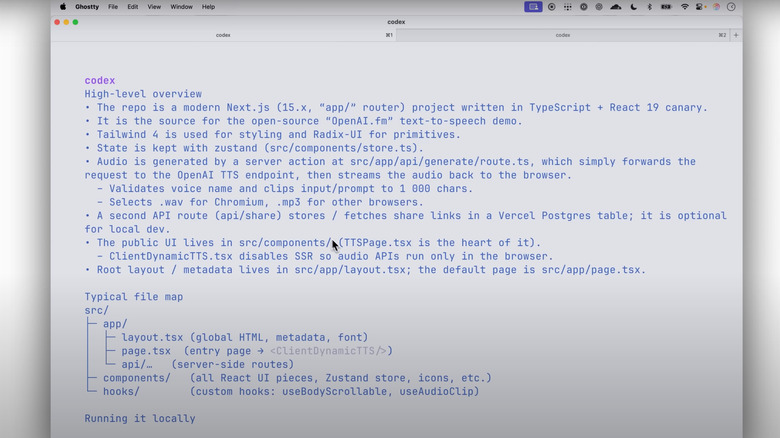Click the purple 'codex' heading
This screenshot has width=780, height=438.
[x=99, y=80]
